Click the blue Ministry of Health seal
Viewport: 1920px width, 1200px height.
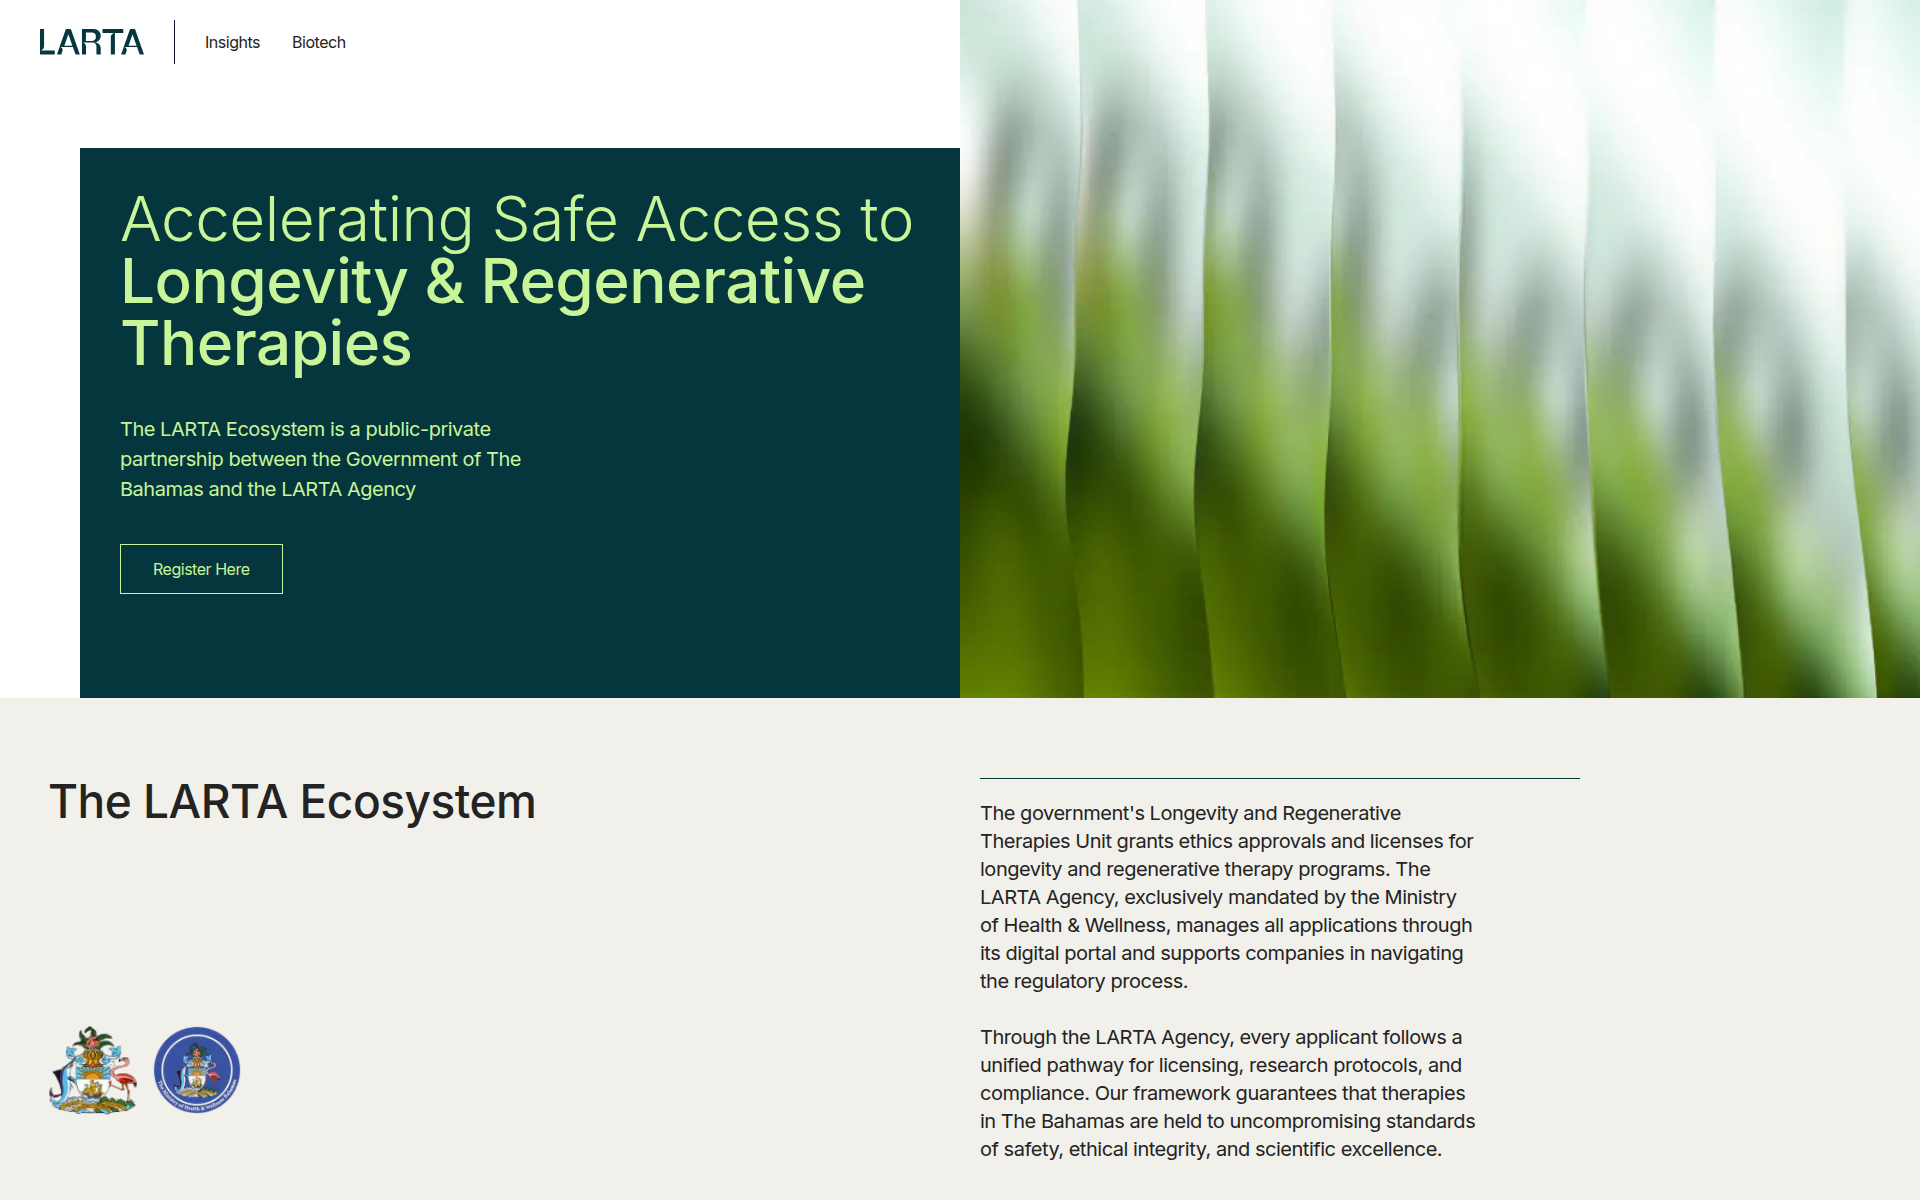click(197, 1070)
